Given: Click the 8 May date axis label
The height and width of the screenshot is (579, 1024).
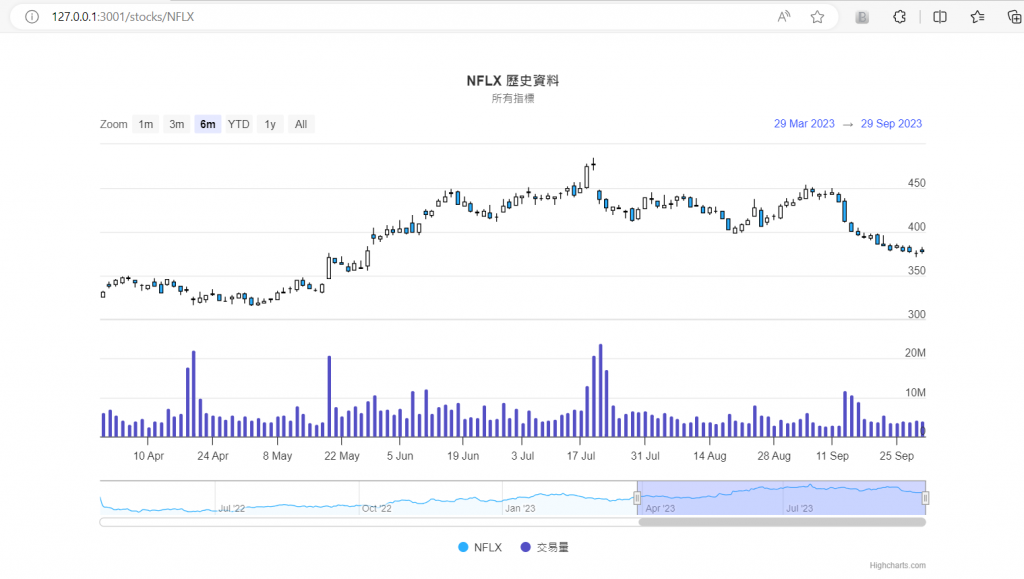Looking at the screenshot, I should point(278,456).
